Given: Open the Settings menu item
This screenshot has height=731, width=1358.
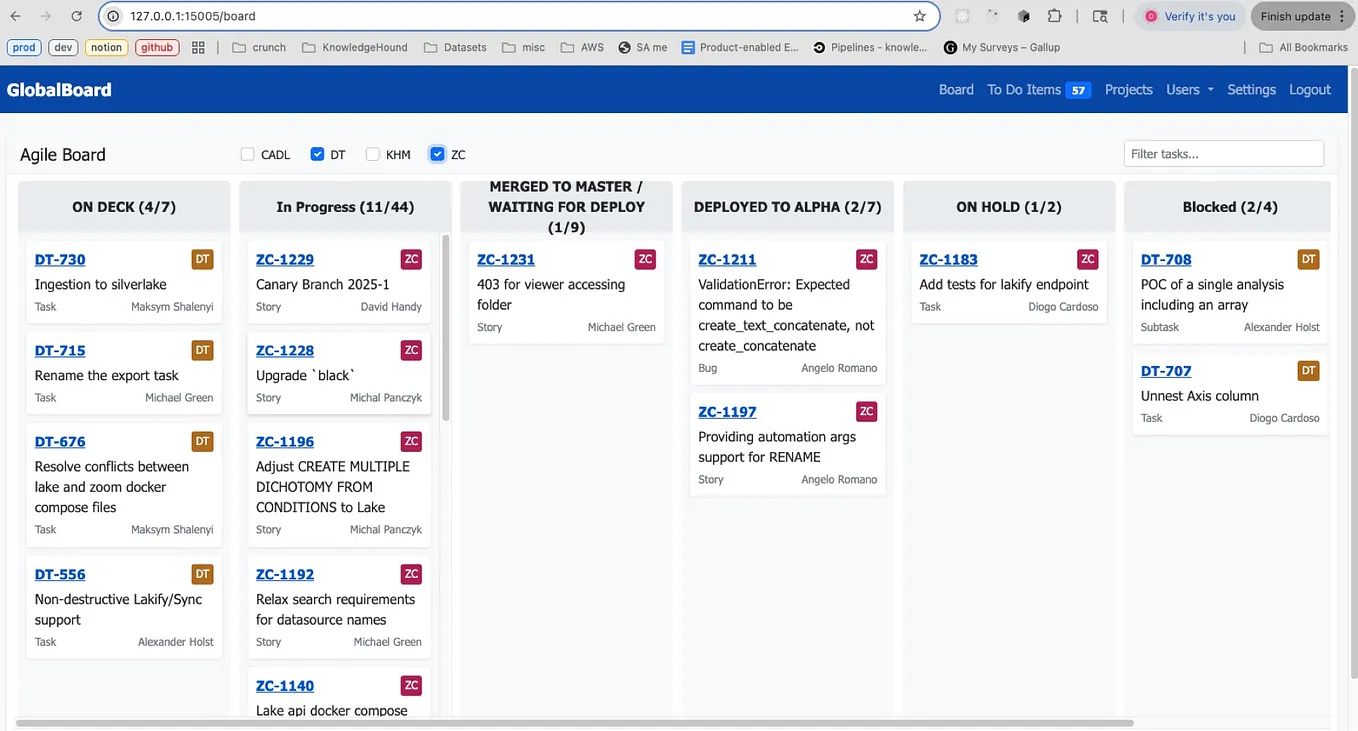Looking at the screenshot, I should click(x=1251, y=89).
